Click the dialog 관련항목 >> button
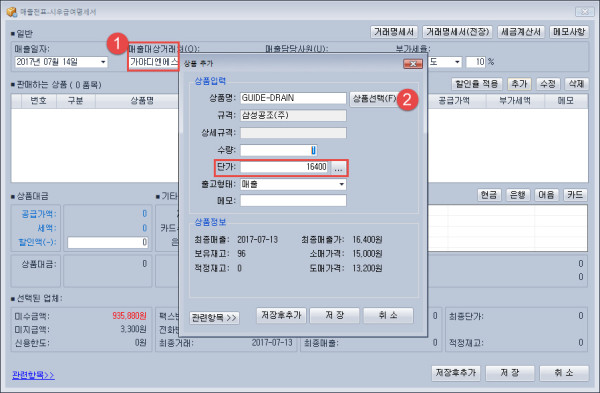The image size is (600, 393). coord(214,318)
